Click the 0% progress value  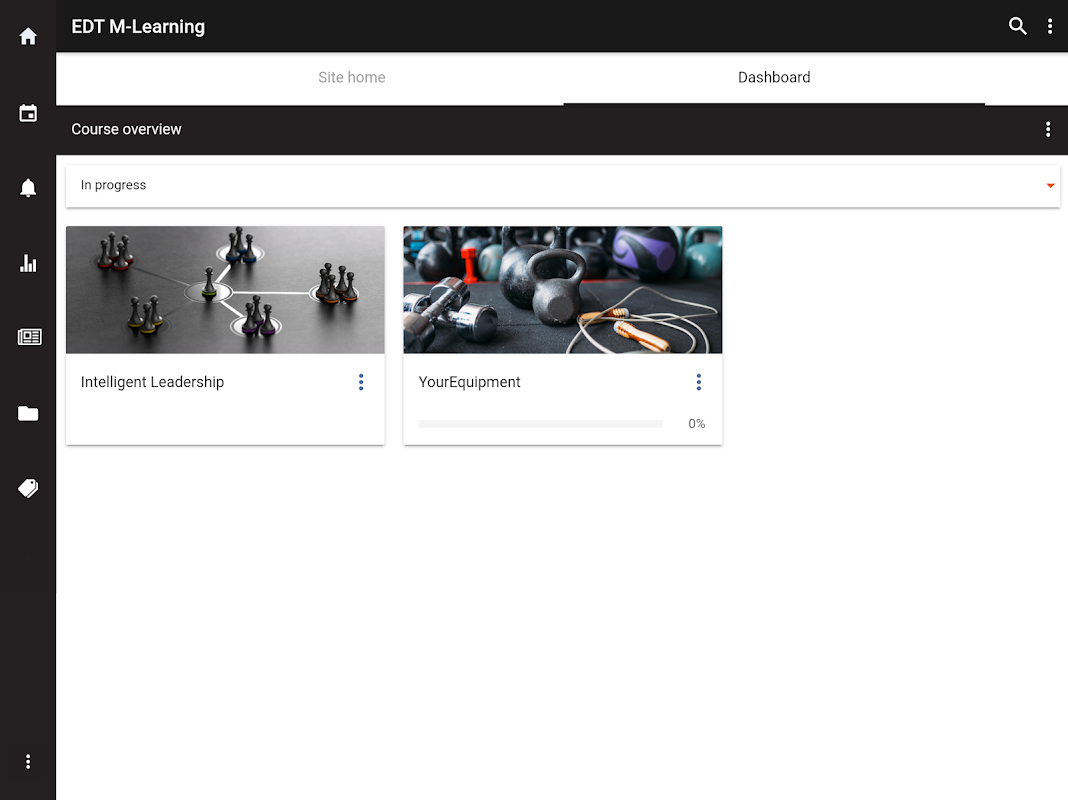(x=696, y=423)
